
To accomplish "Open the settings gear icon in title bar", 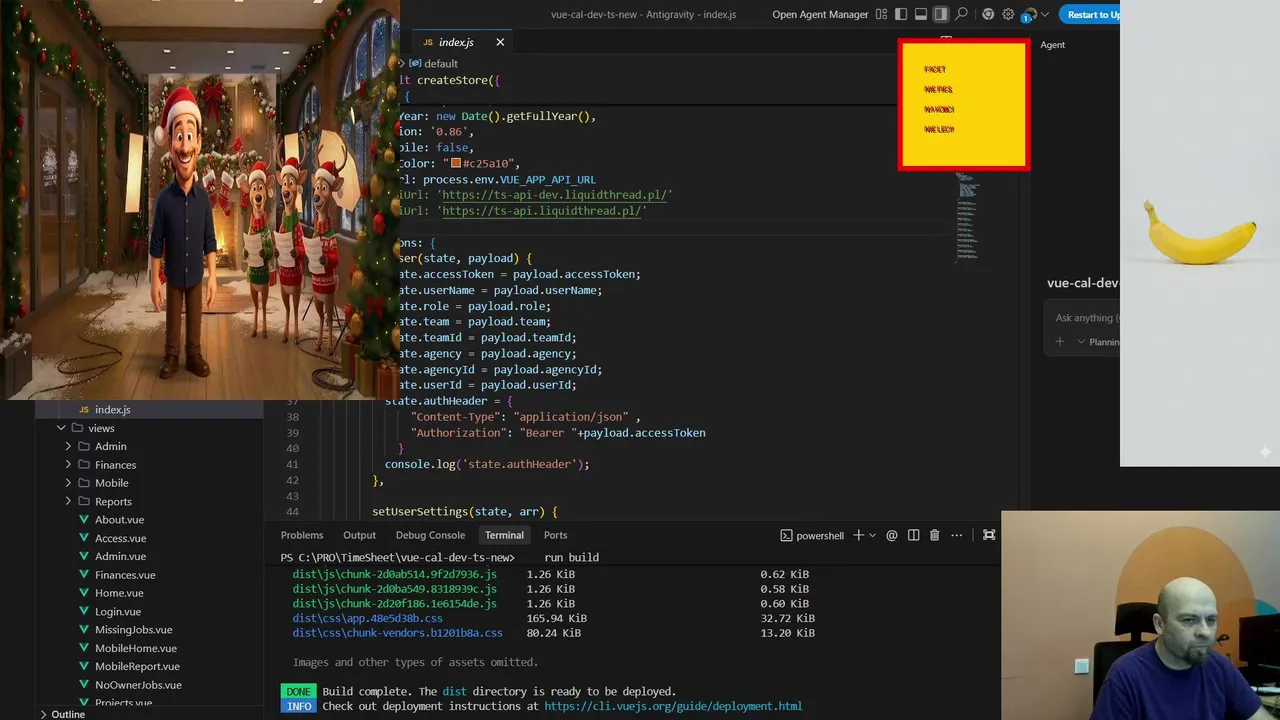I will pos(1008,14).
